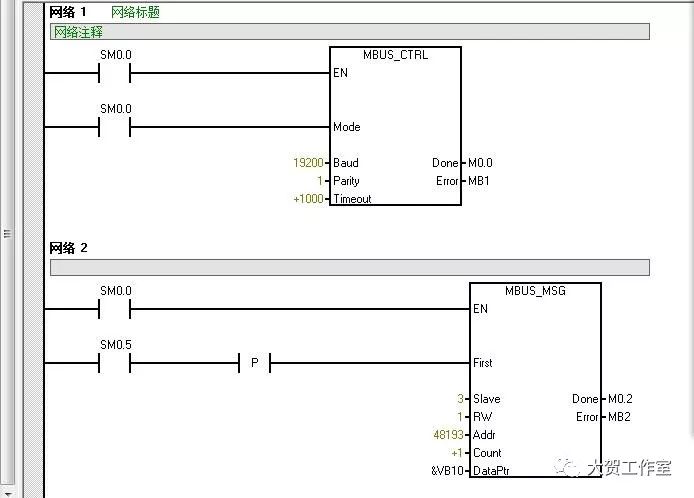Image resolution: width=694 pixels, height=498 pixels.
Task: Select the MBUS_MSG block title
Action: pos(535,291)
